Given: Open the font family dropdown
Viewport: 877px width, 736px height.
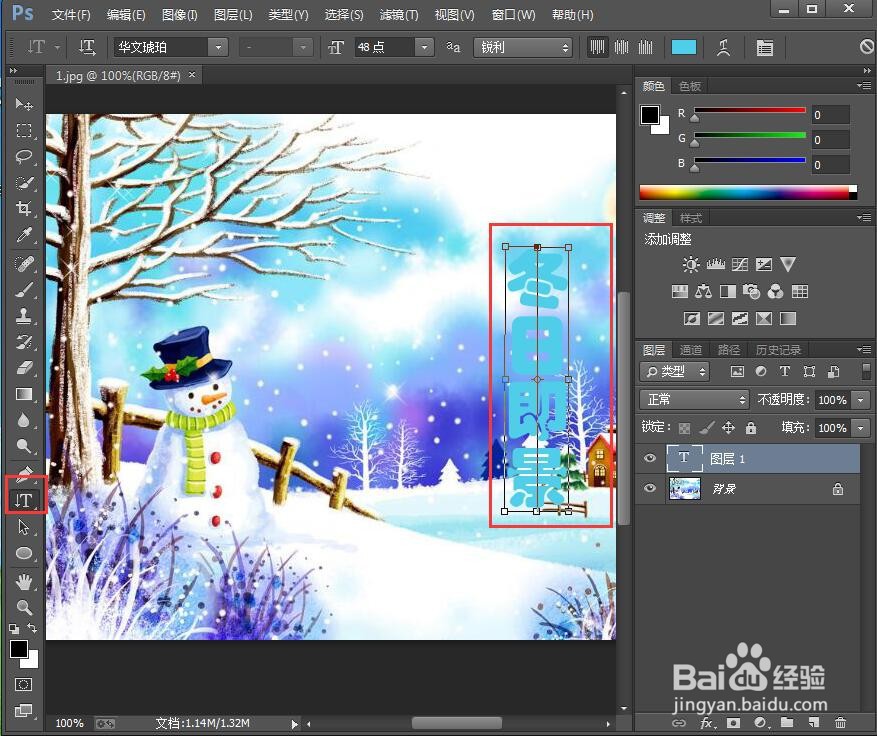Looking at the screenshot, I should (x=218, y=48).
